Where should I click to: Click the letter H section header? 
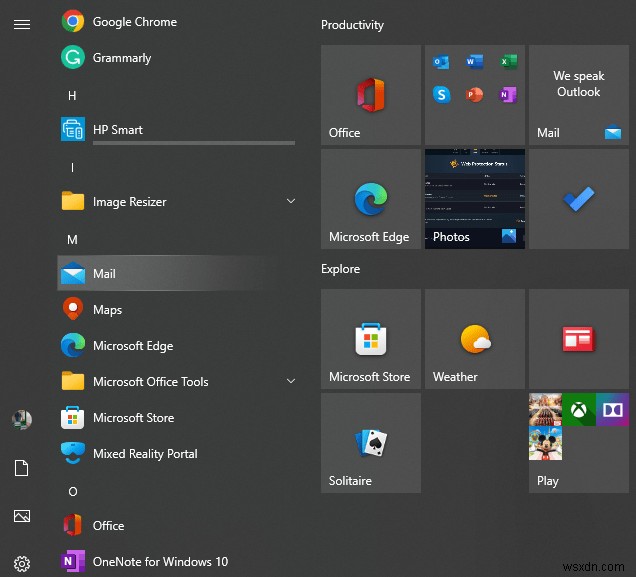pos(72,96)
